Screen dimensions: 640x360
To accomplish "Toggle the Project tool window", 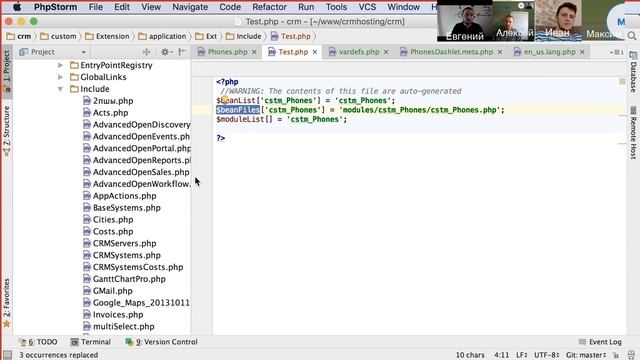I will (x=7, y=73).
